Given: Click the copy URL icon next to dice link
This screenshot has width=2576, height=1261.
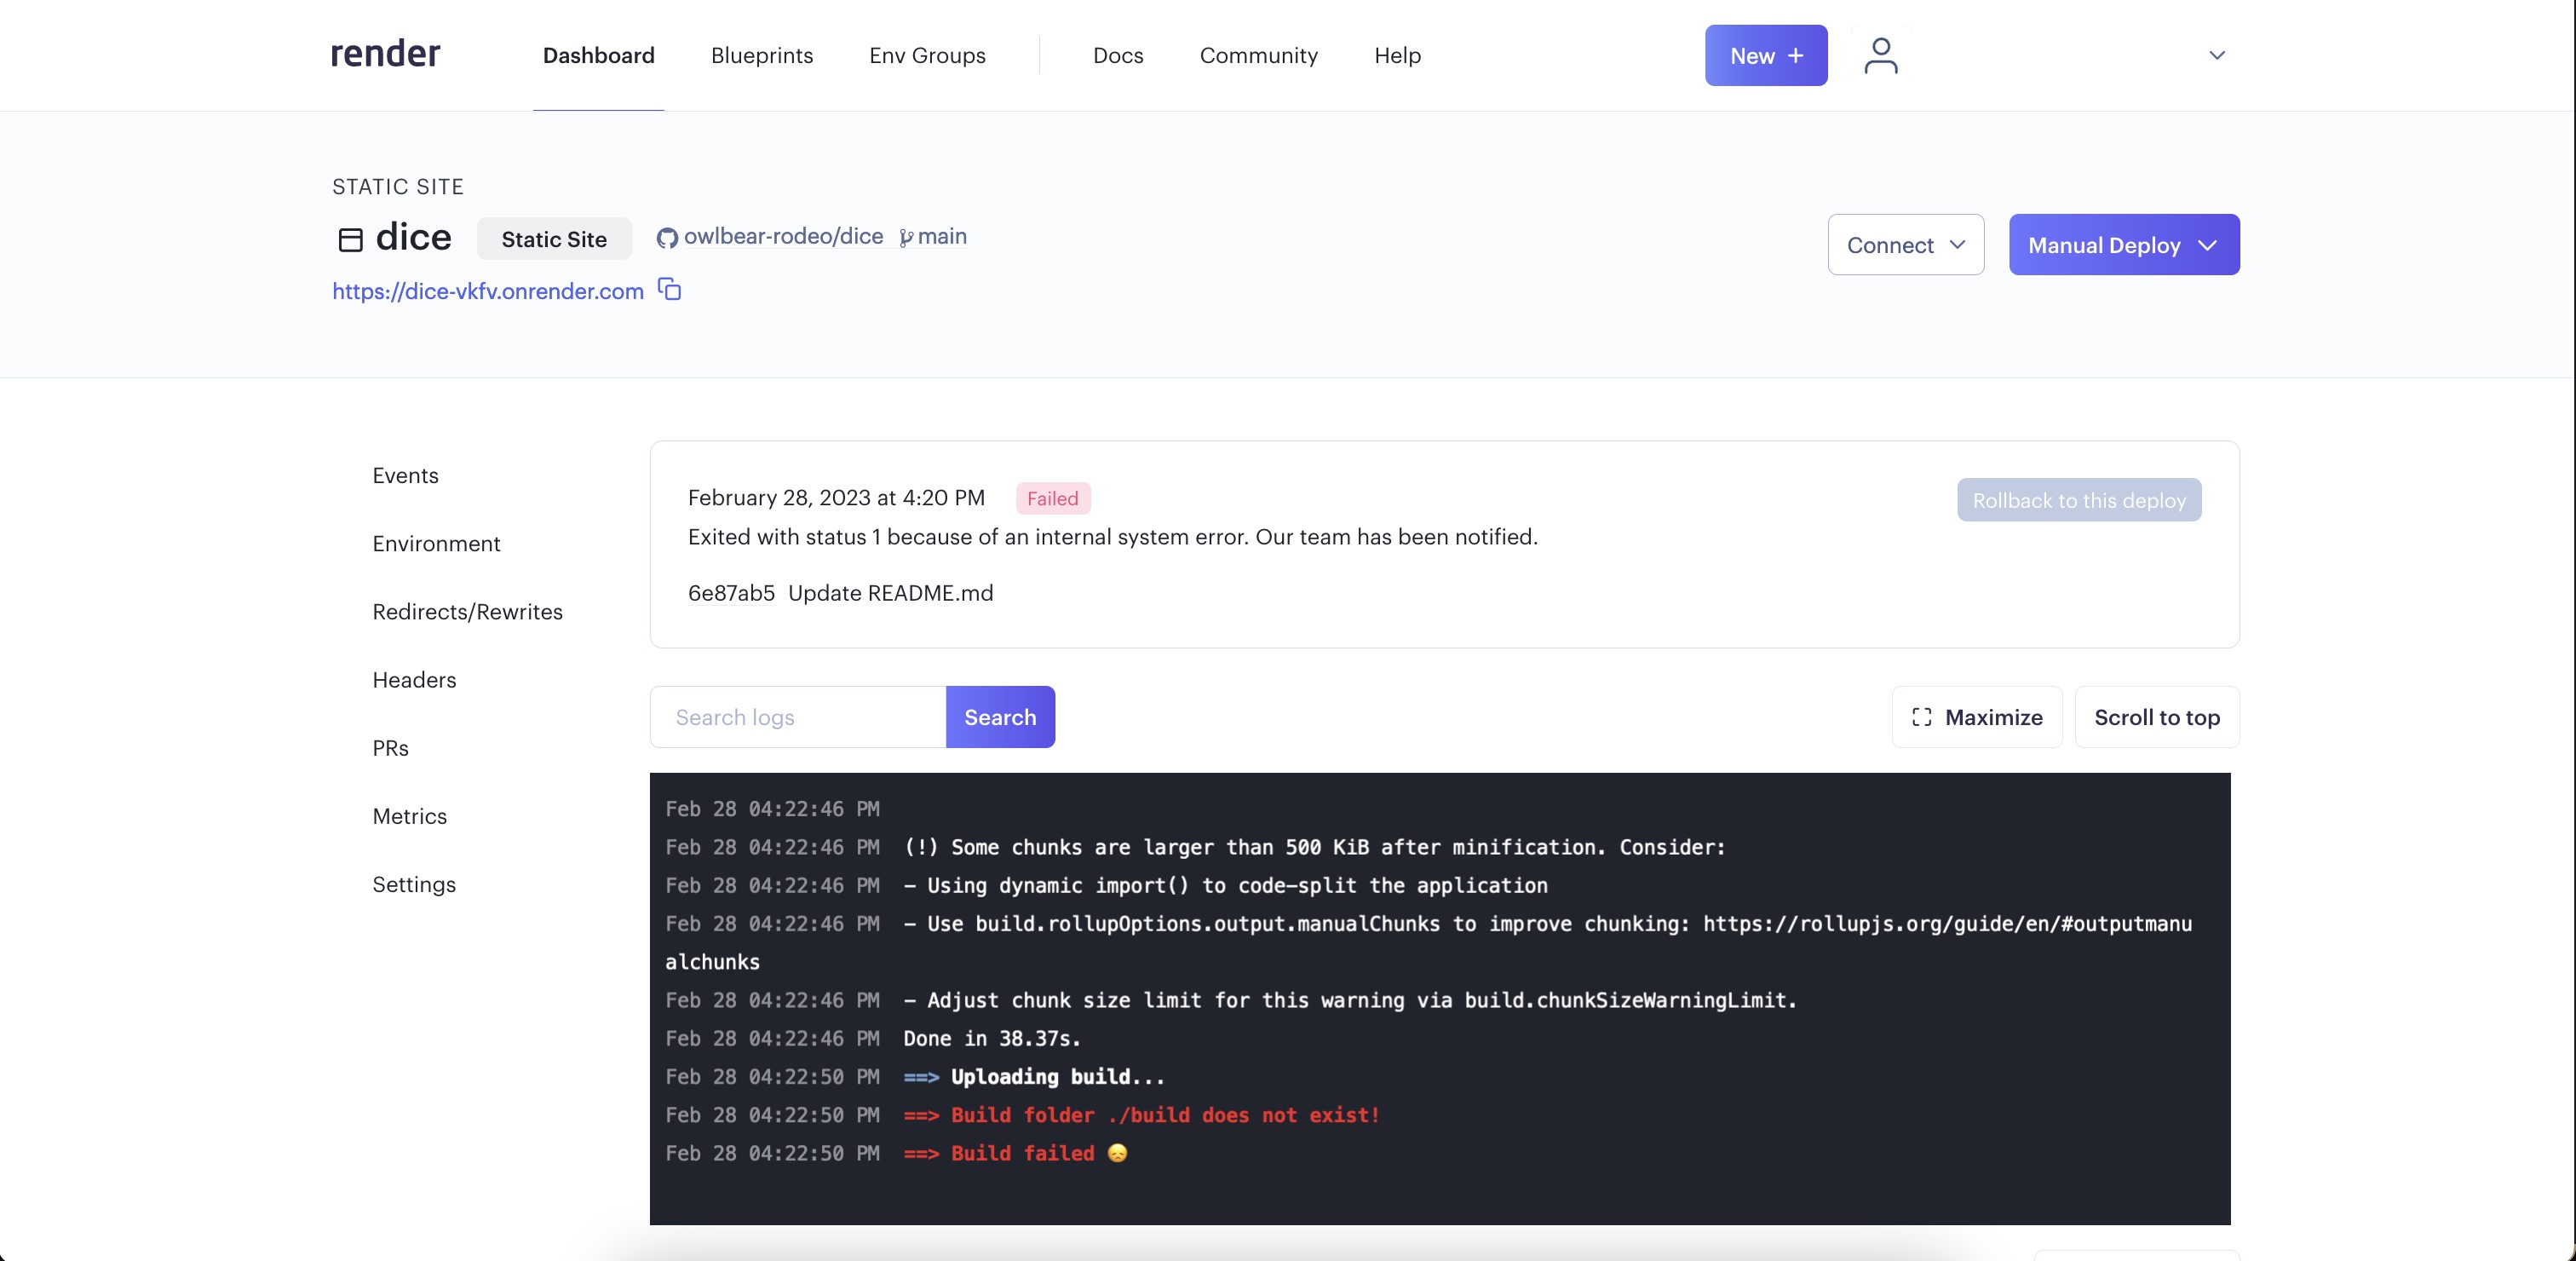Looking at the screenshot, I should click(669, 290).
